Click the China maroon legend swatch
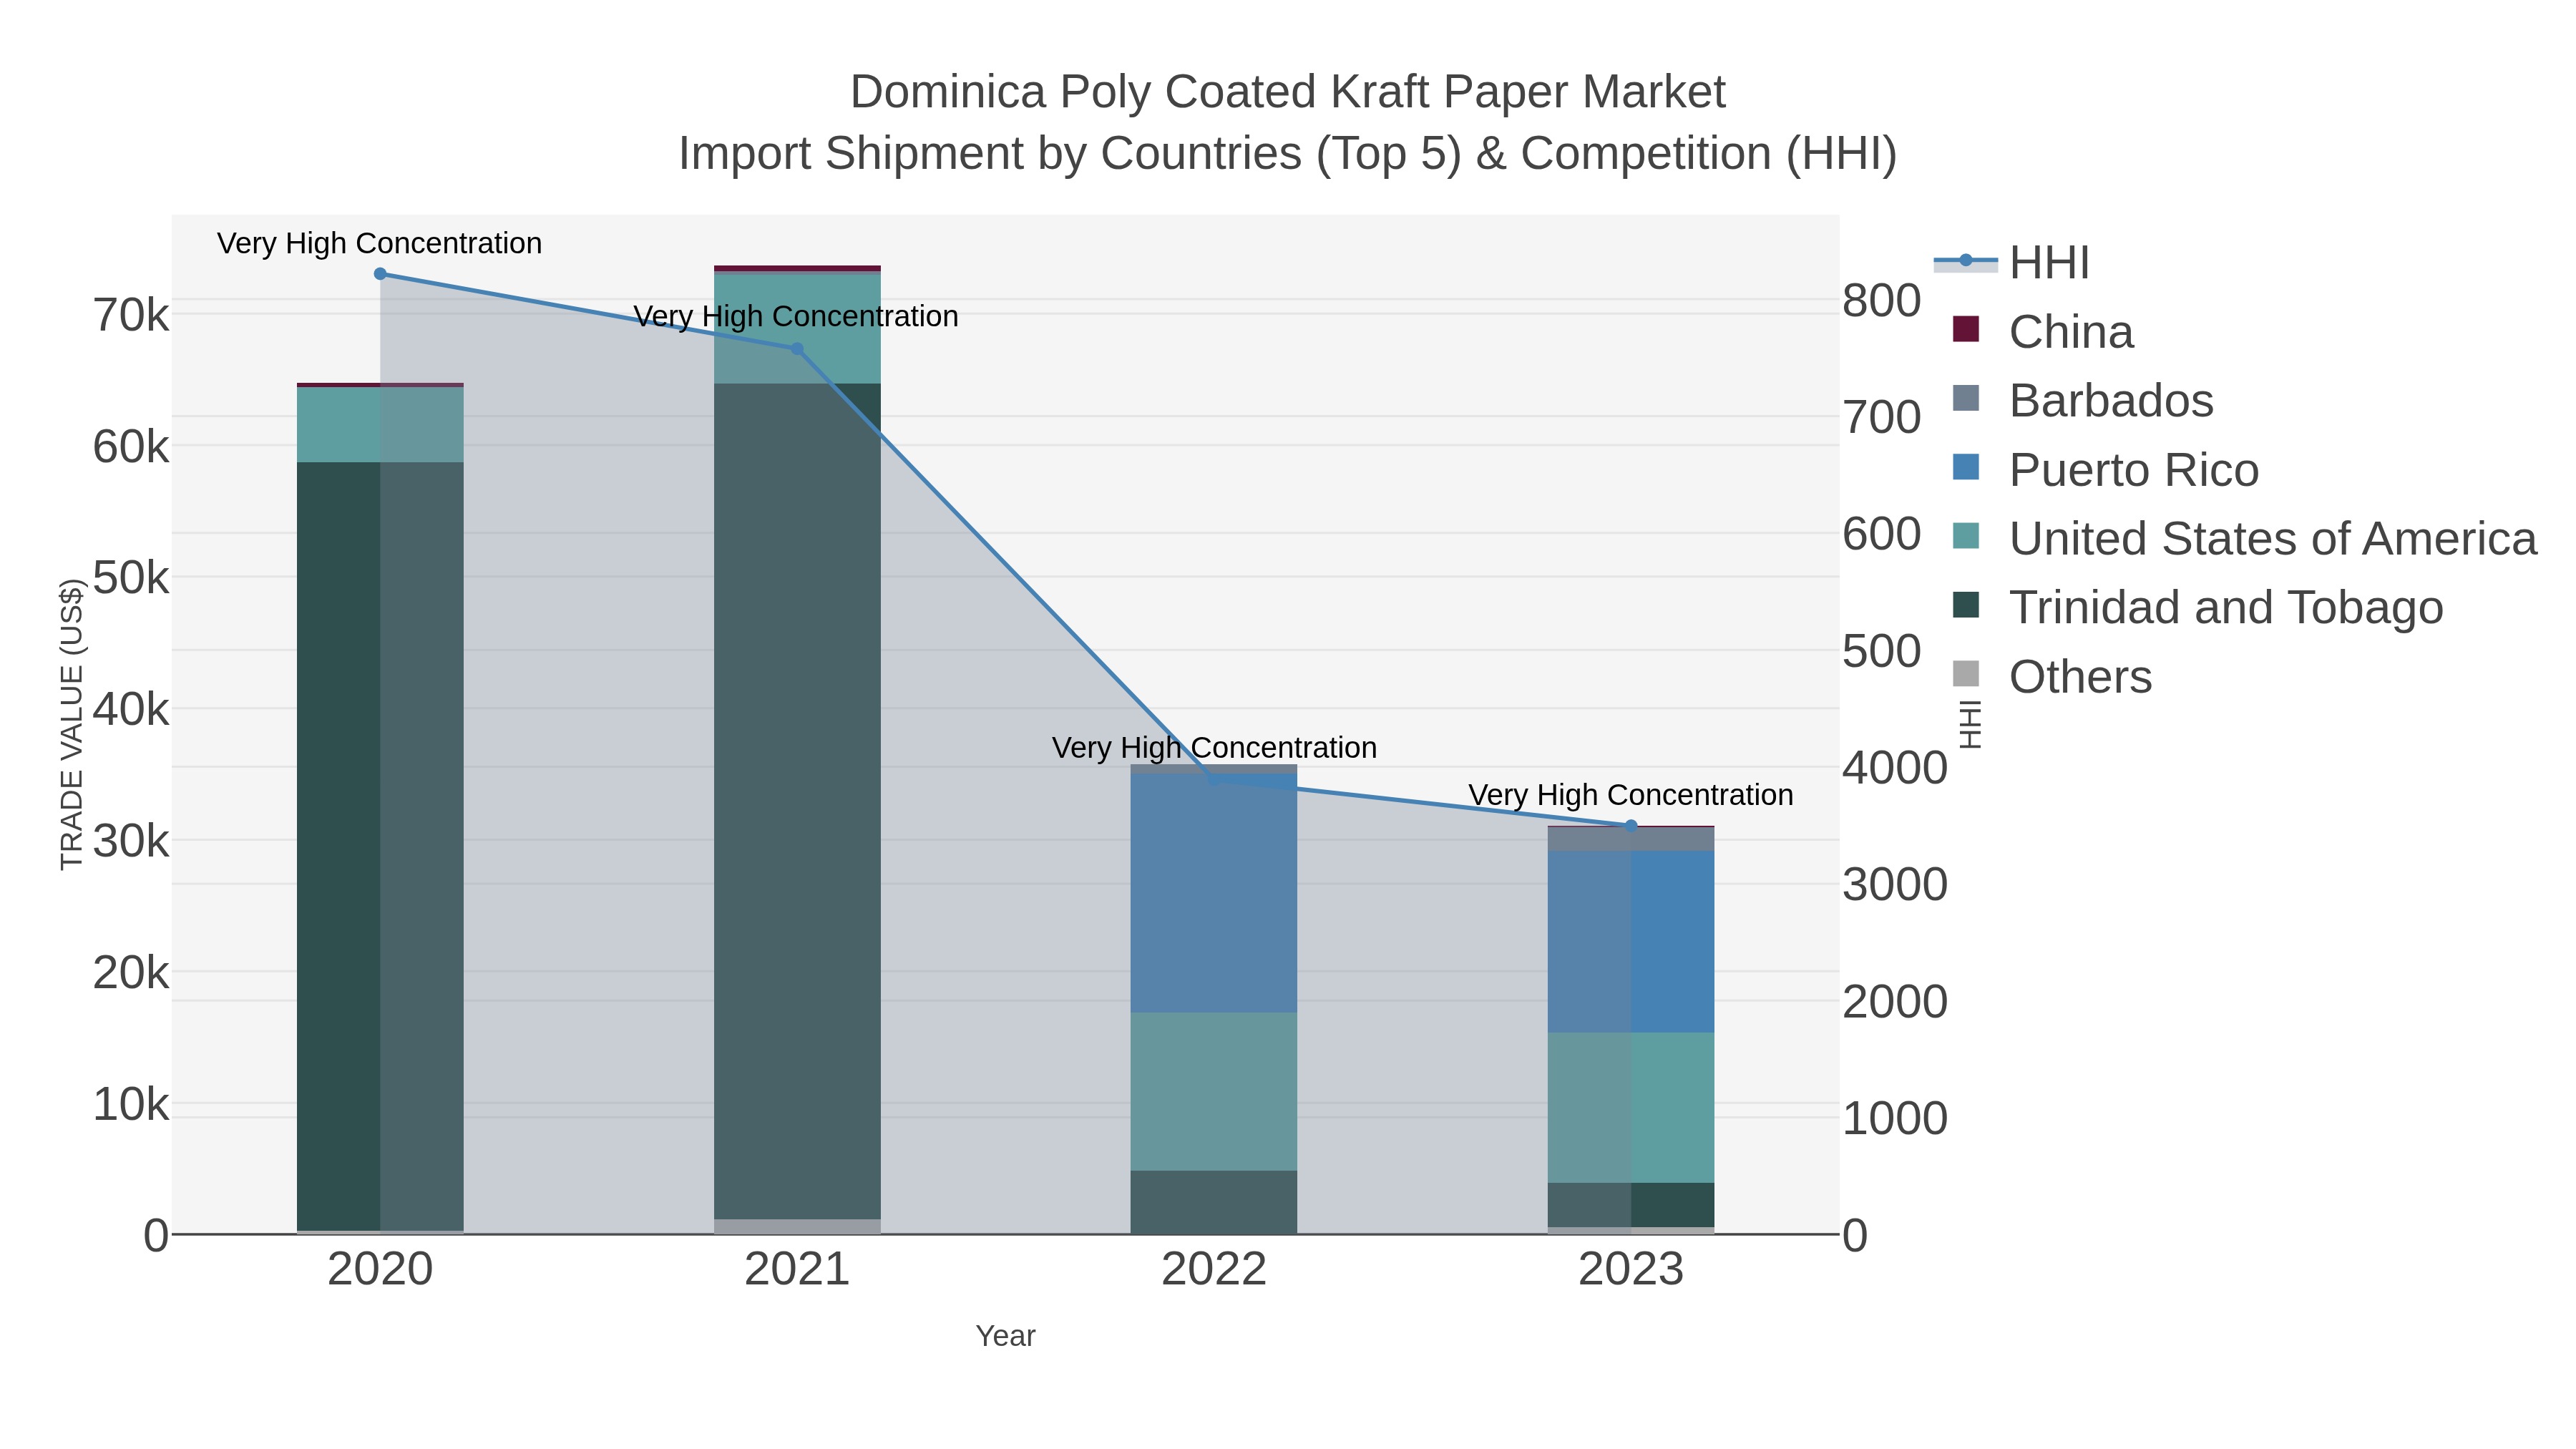The image size is (2576, 1449). pyautogui.click(x=1966, y=329)
